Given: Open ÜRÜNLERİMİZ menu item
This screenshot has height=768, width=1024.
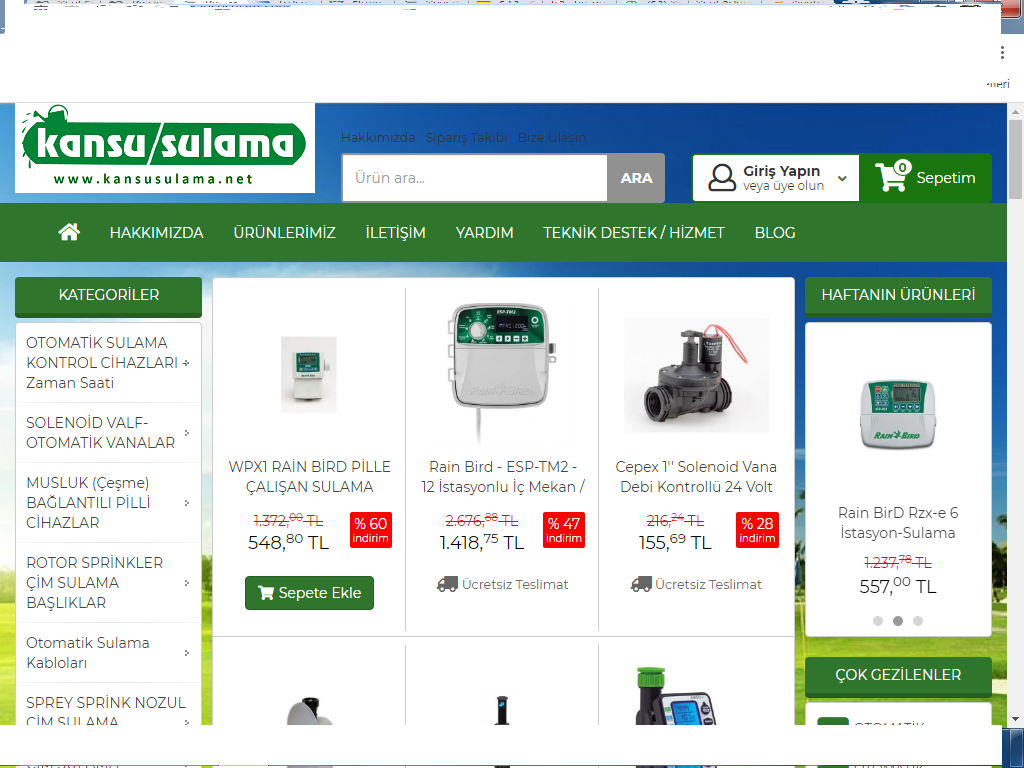Looking at the screenshot, I should (x=285, y=232).
